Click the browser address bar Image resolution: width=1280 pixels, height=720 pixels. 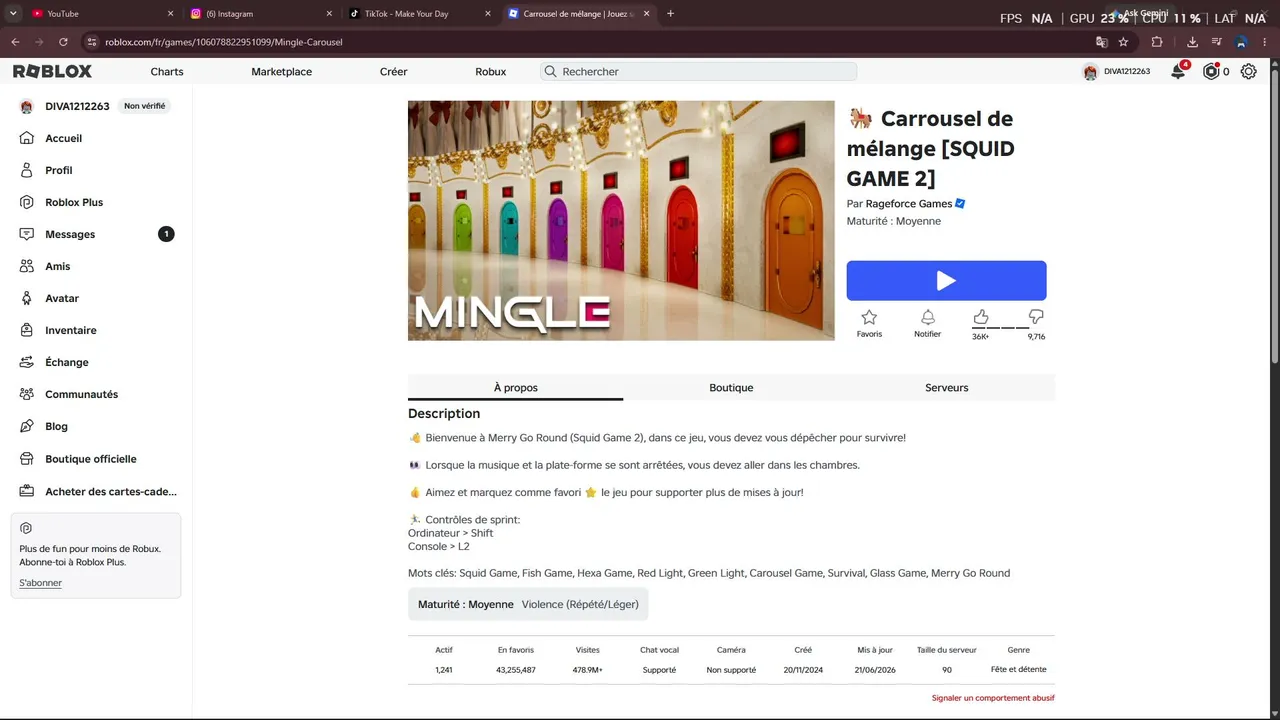tap(590, 42)
